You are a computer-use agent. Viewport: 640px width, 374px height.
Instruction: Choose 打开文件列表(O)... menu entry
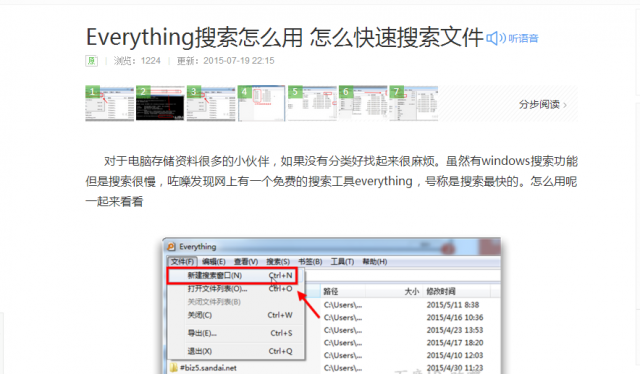pos(237,289)
